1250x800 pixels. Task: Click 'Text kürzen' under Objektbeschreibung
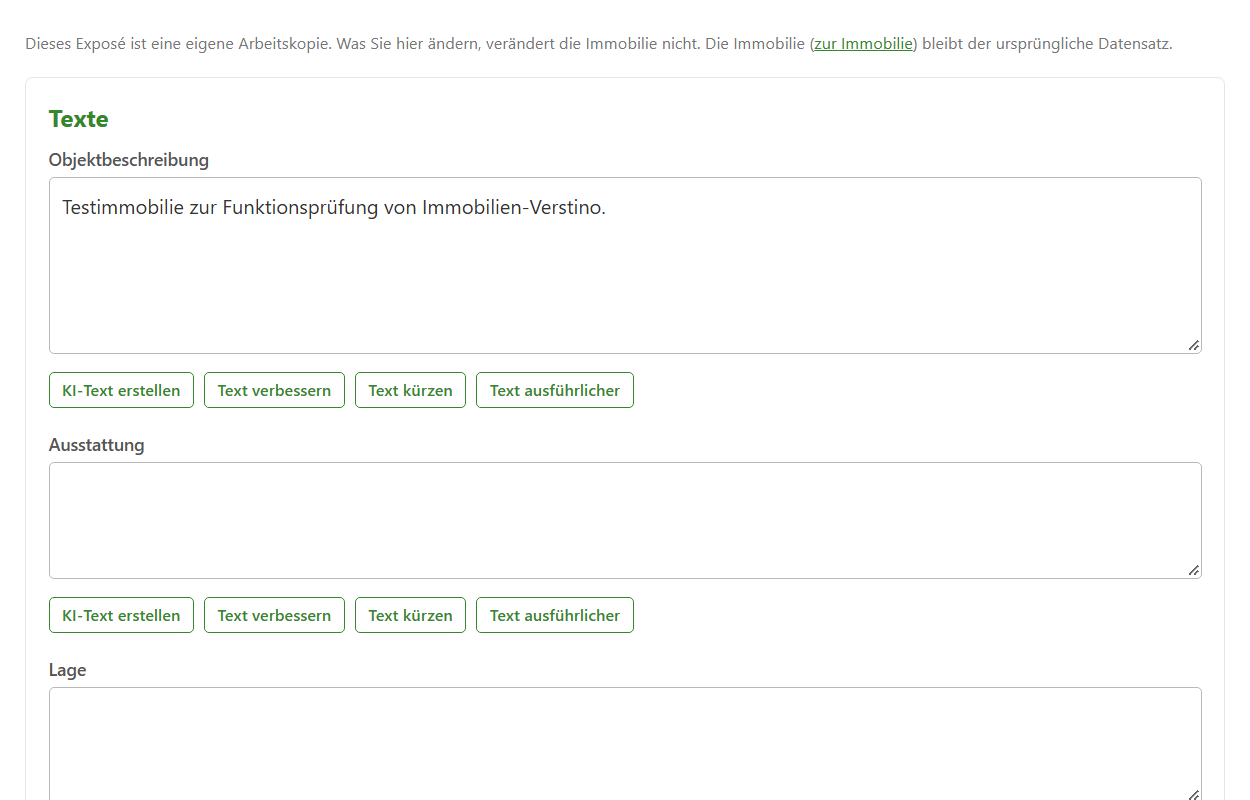pyautogui.click(x=410, y=390)
